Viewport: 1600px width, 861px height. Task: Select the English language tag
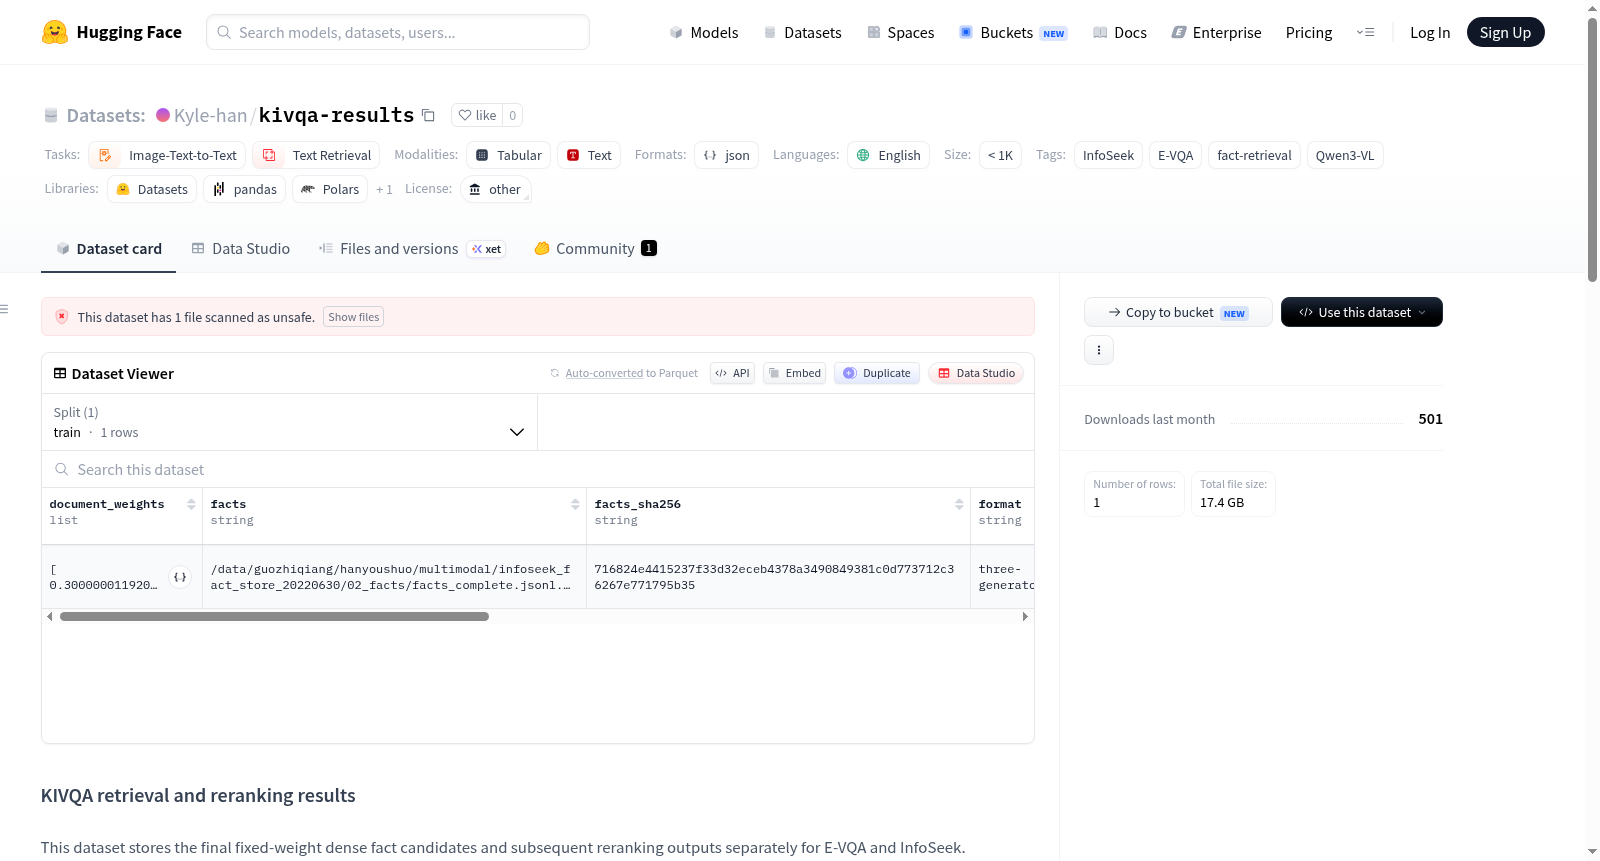889,155
